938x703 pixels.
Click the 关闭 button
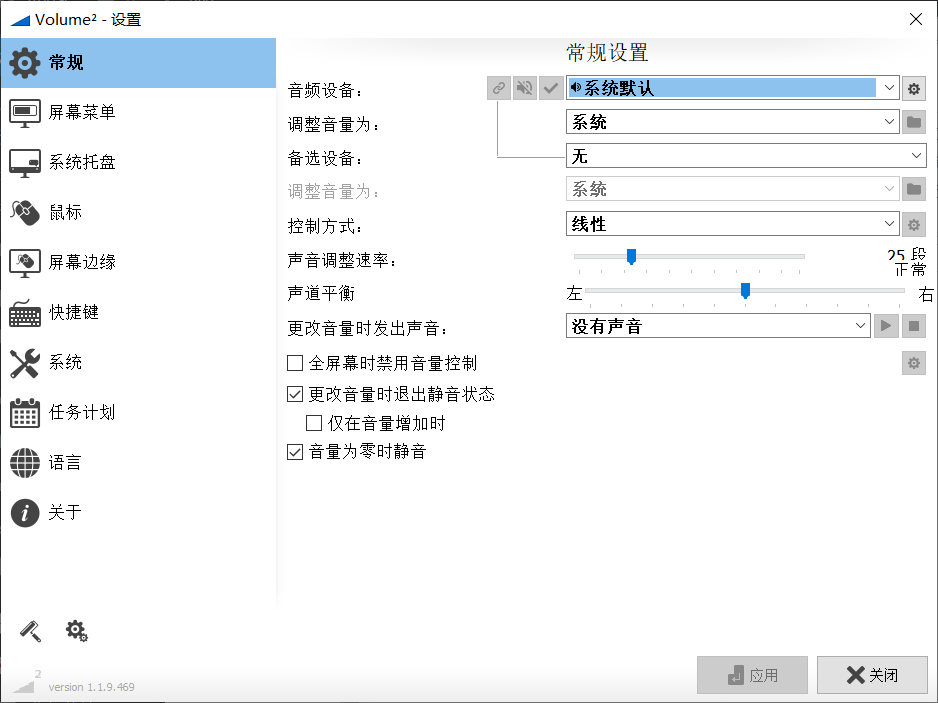[x=872, y=675]
